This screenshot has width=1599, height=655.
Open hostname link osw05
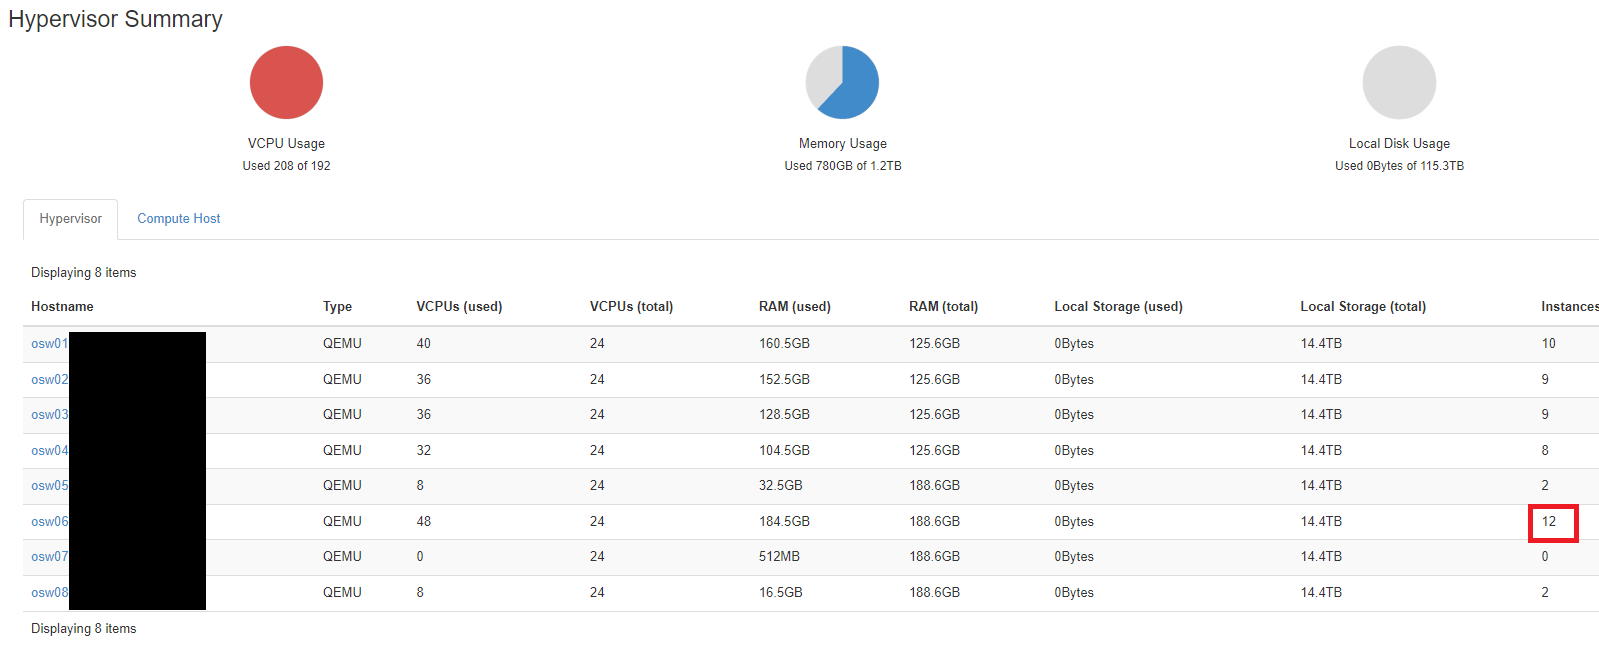49,486
